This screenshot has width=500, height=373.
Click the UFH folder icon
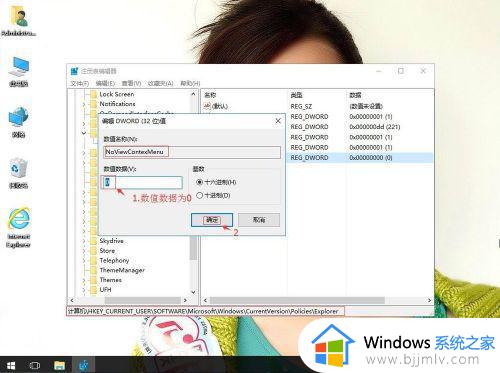93,290
